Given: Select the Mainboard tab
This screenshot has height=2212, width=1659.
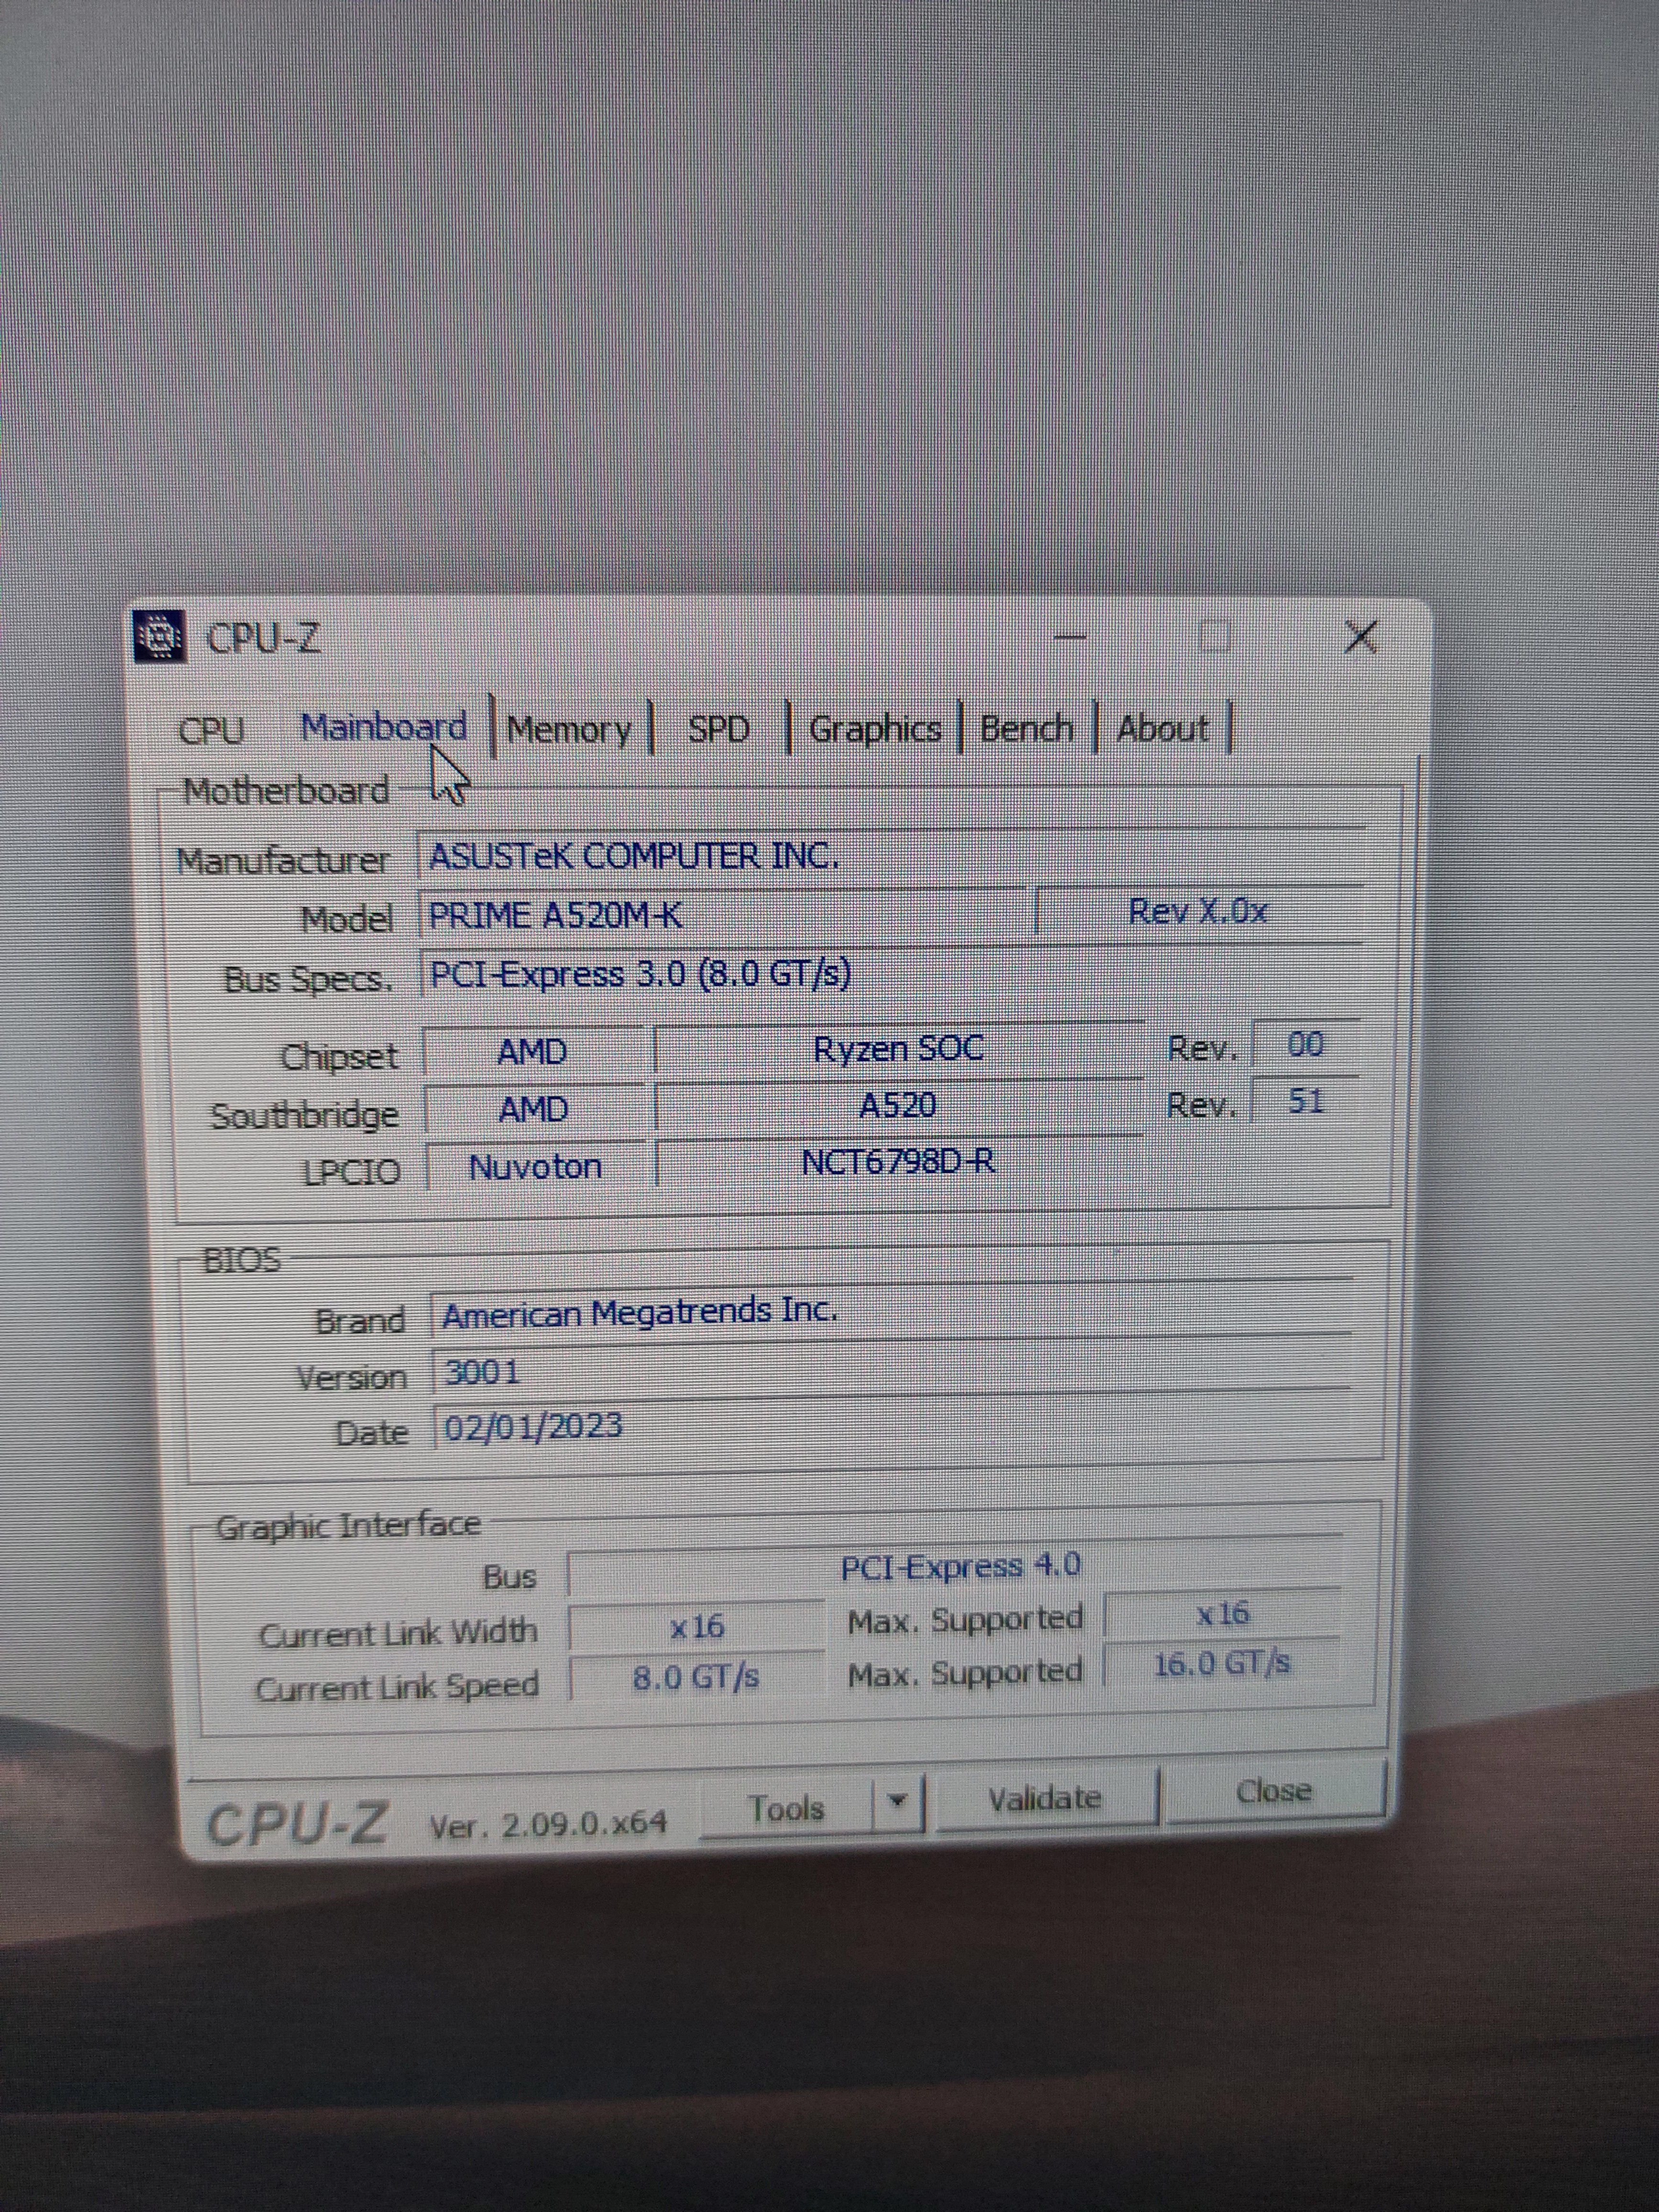Looking at the screenshot, I should pos(384,727).
